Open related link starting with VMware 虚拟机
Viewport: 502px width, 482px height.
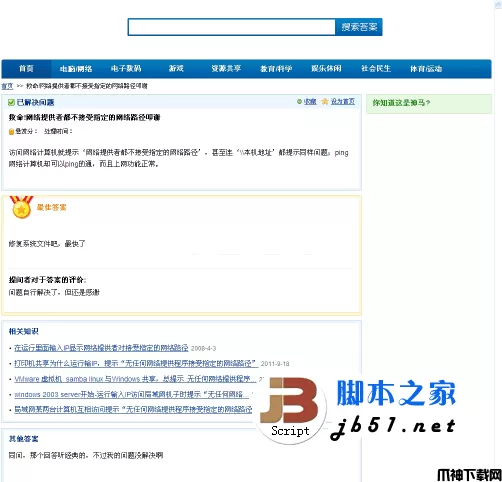coord(135,379)
